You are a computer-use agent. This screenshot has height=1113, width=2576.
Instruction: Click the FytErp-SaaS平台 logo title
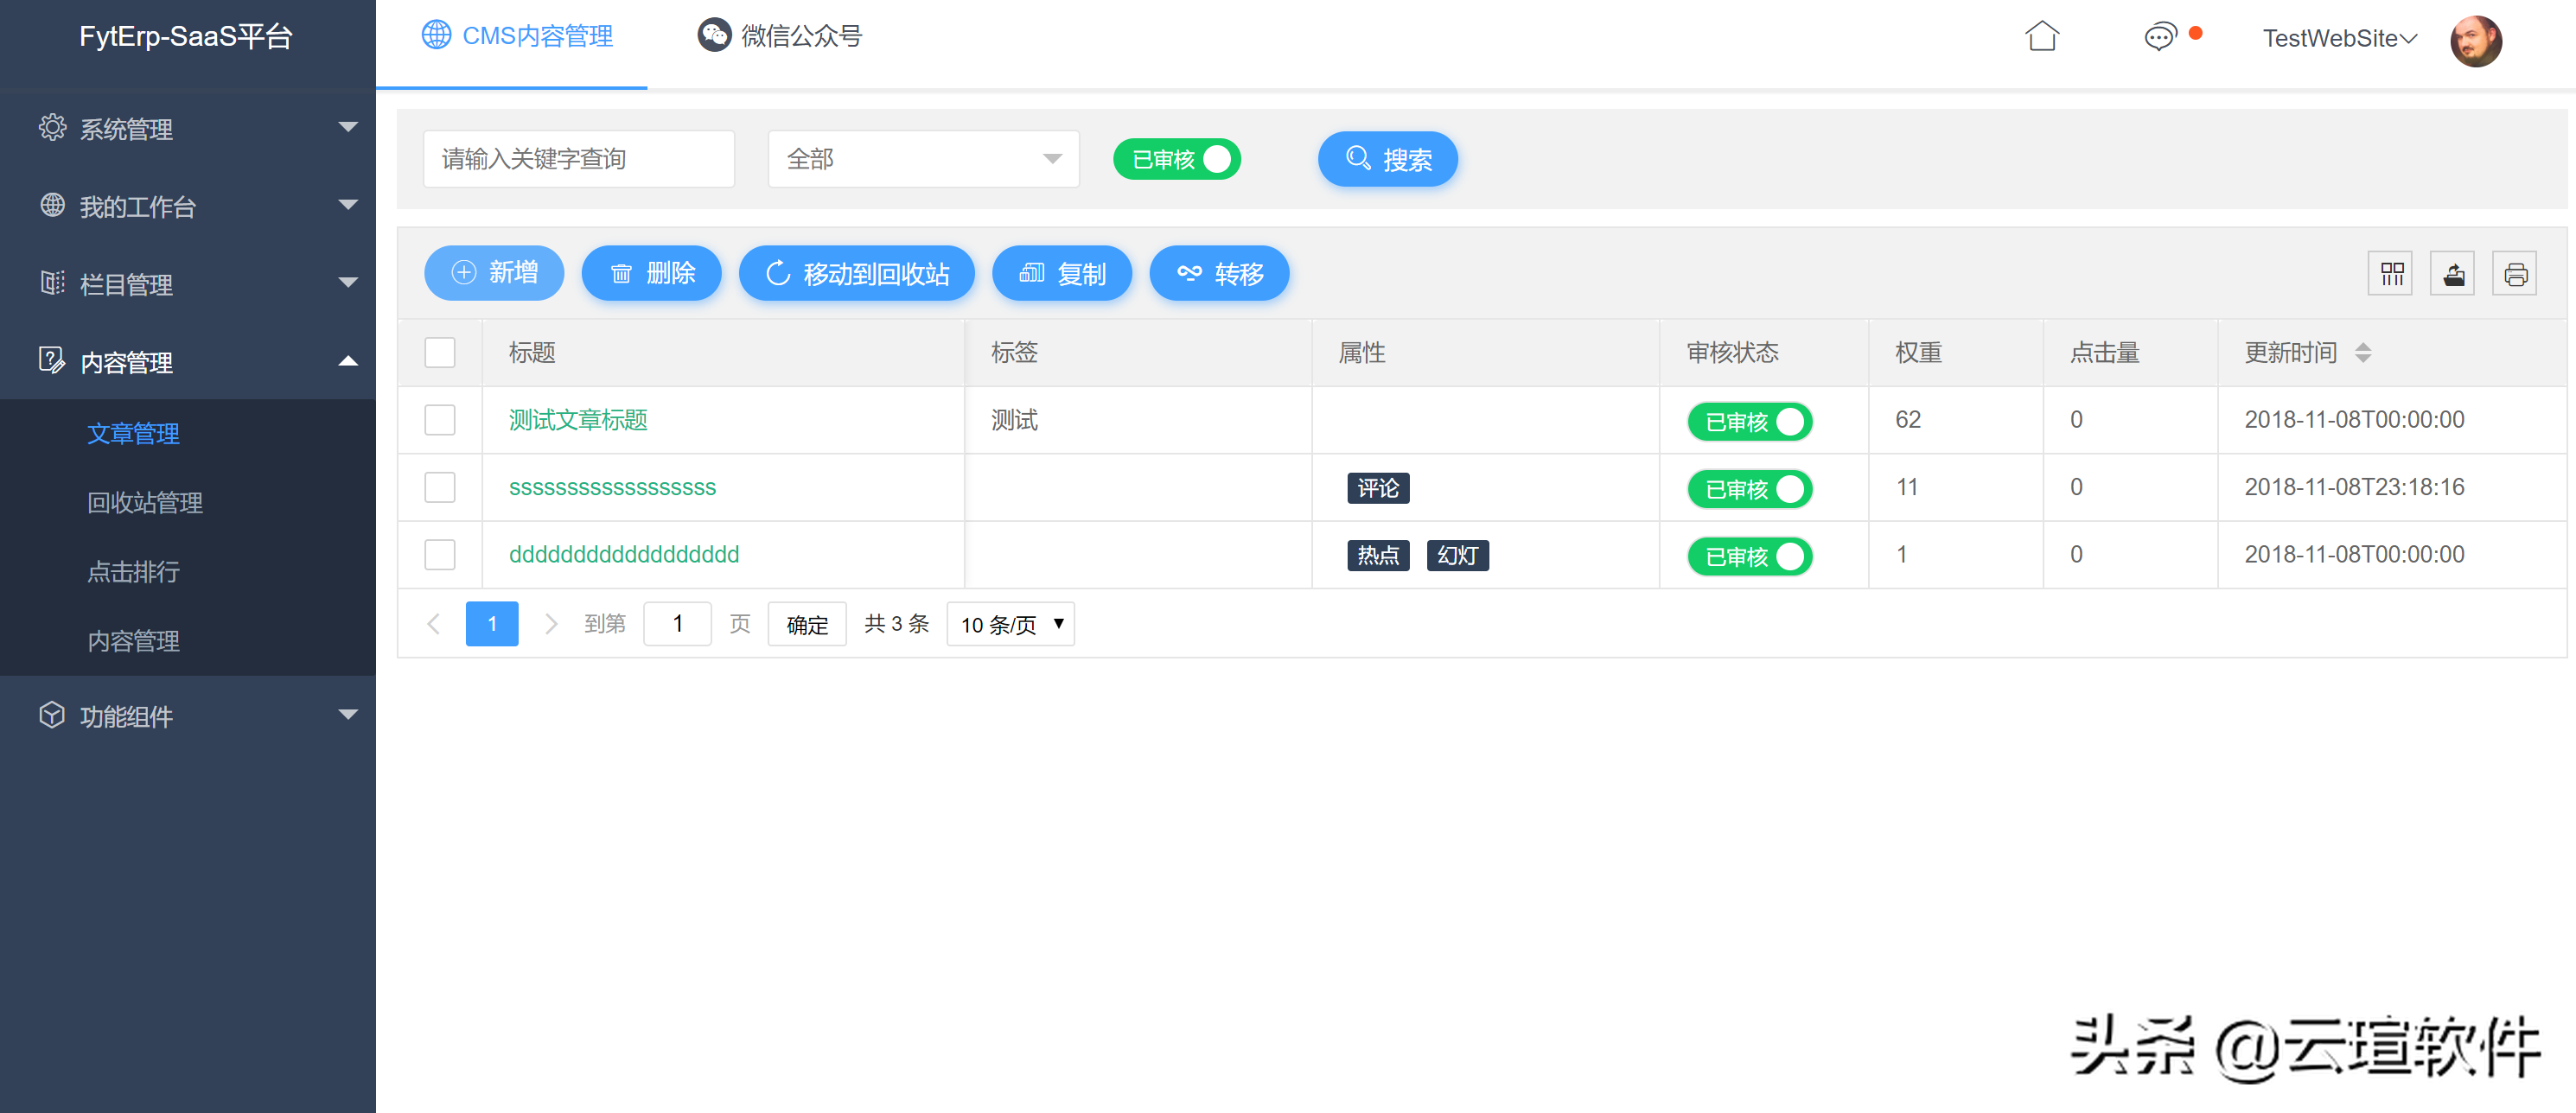(186, 37)
